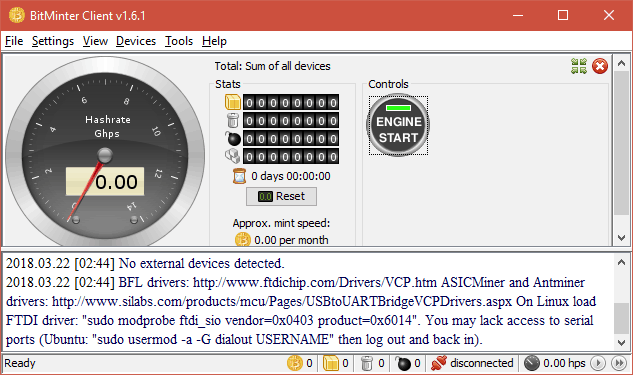Click the device panel scroll up arrow
The width and height of the screenshot is (633, 375).
point(622,63)
